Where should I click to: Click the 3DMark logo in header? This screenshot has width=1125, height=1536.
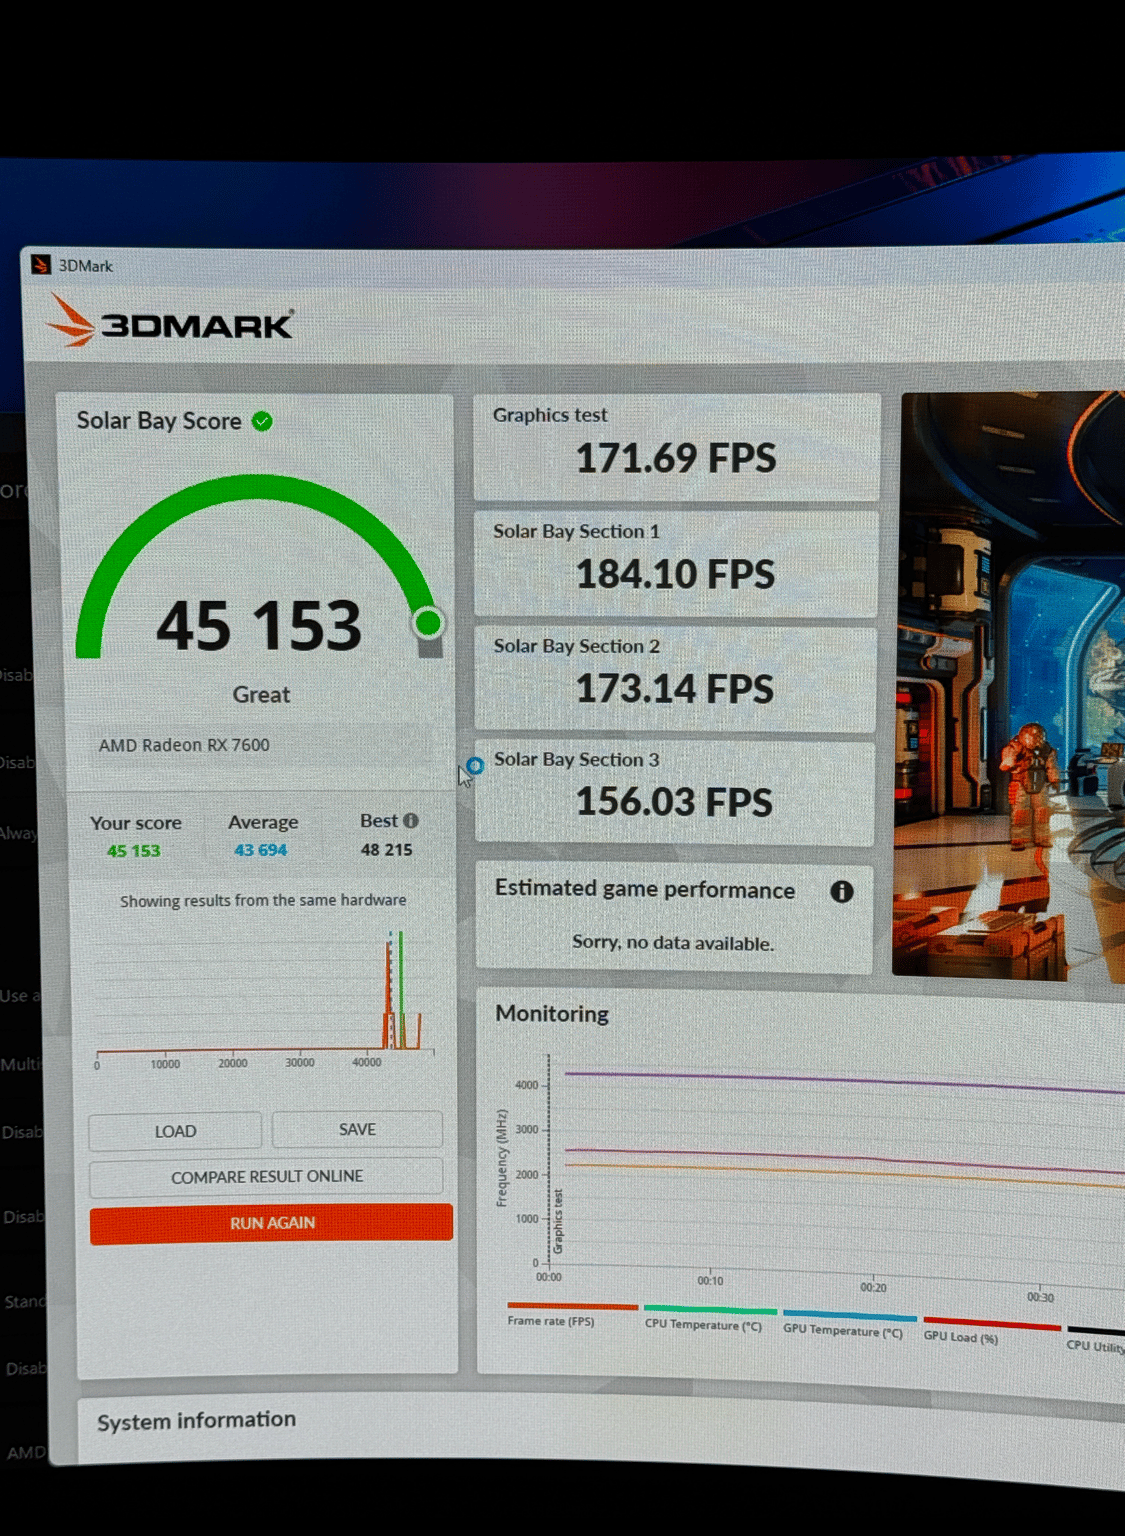coord(170,321)
